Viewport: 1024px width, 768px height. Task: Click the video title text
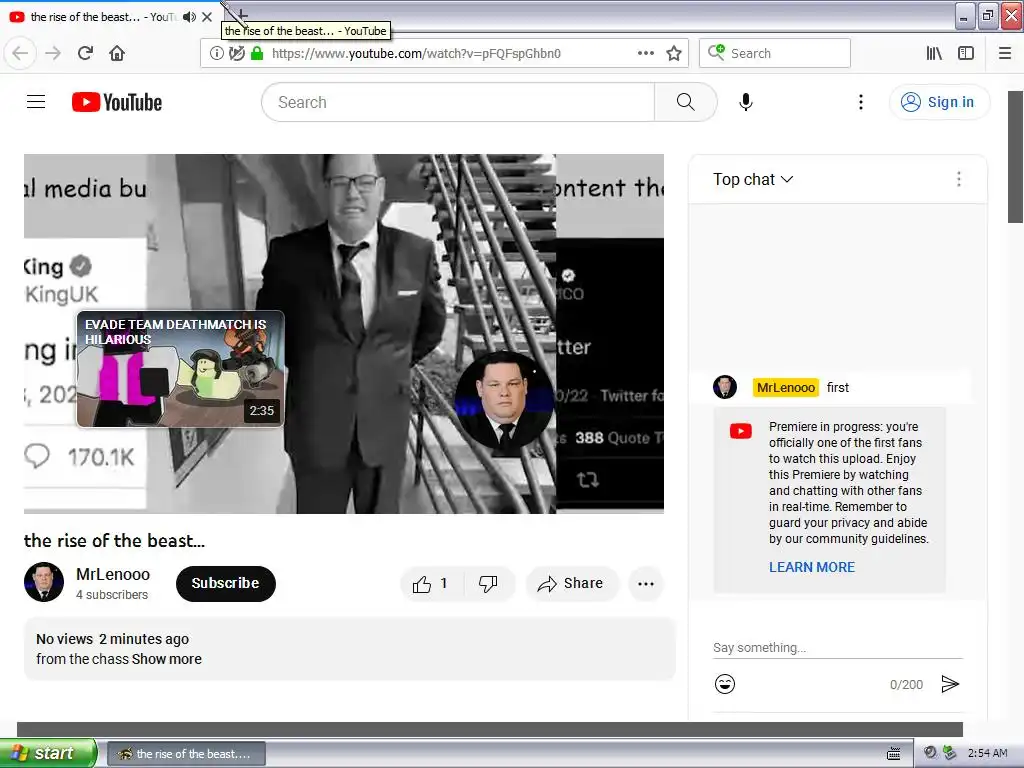click(x=114, y=541)
